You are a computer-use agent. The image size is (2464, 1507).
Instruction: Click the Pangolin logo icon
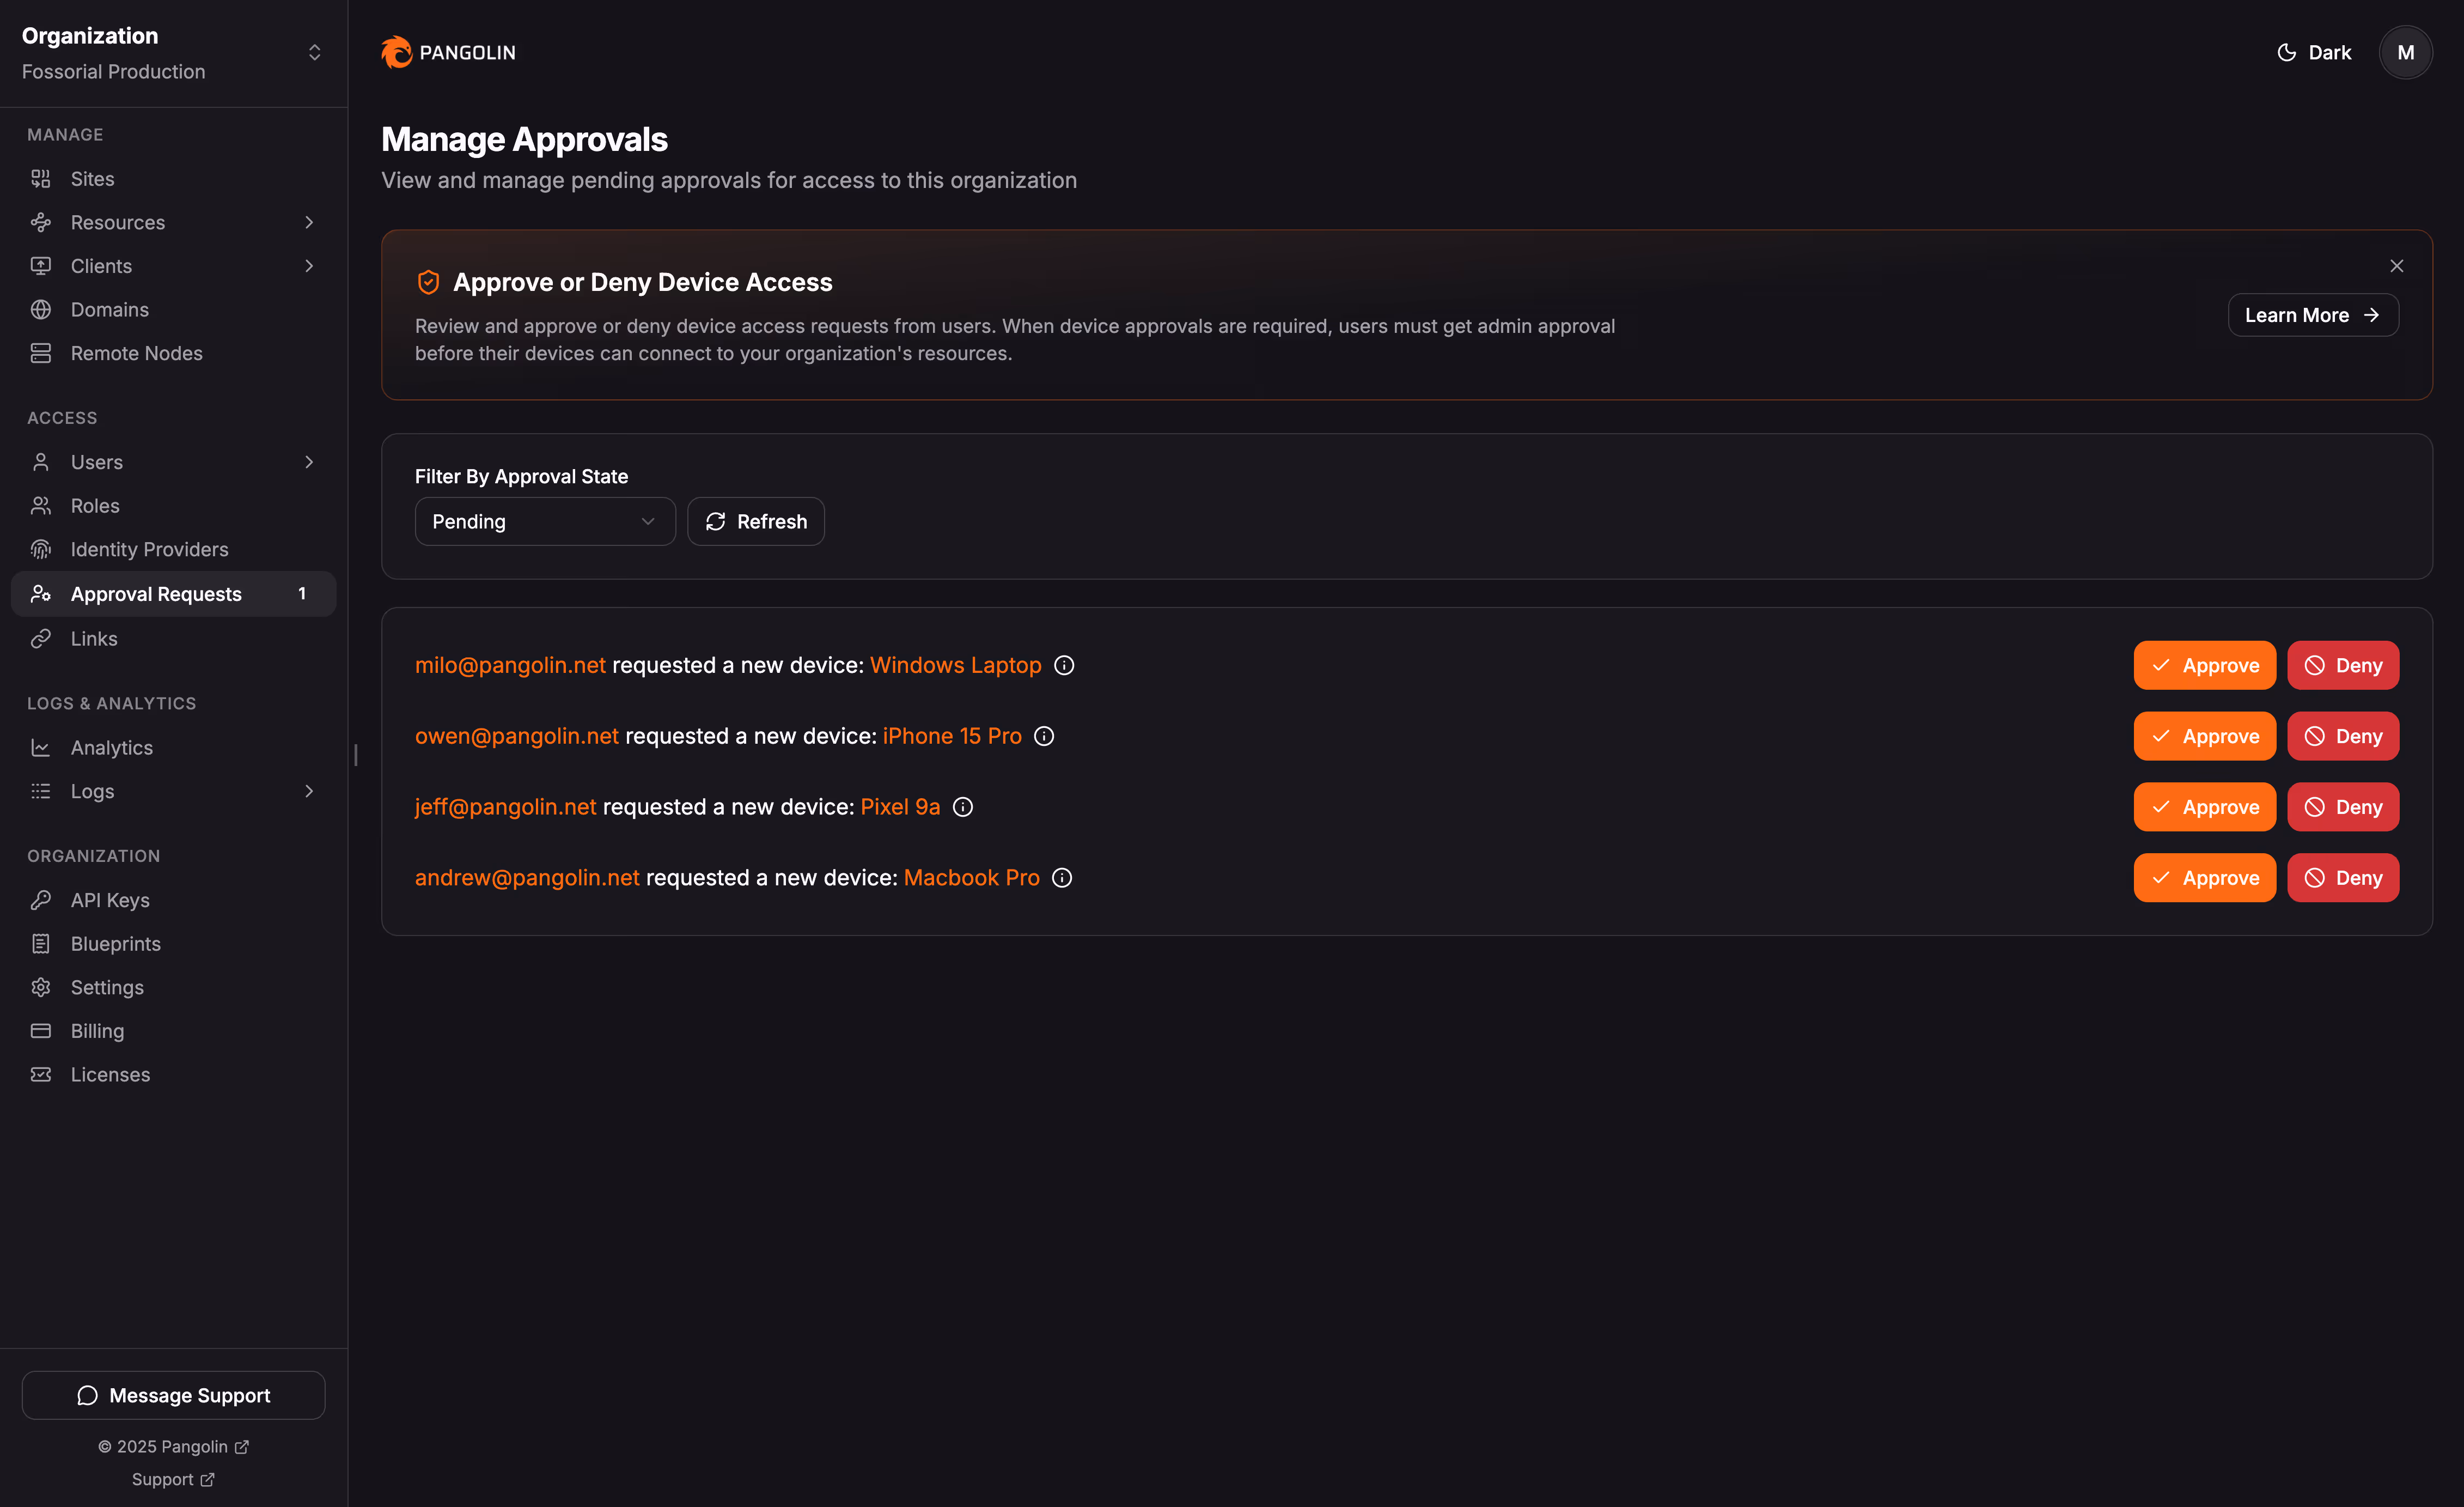click(397, 52)
